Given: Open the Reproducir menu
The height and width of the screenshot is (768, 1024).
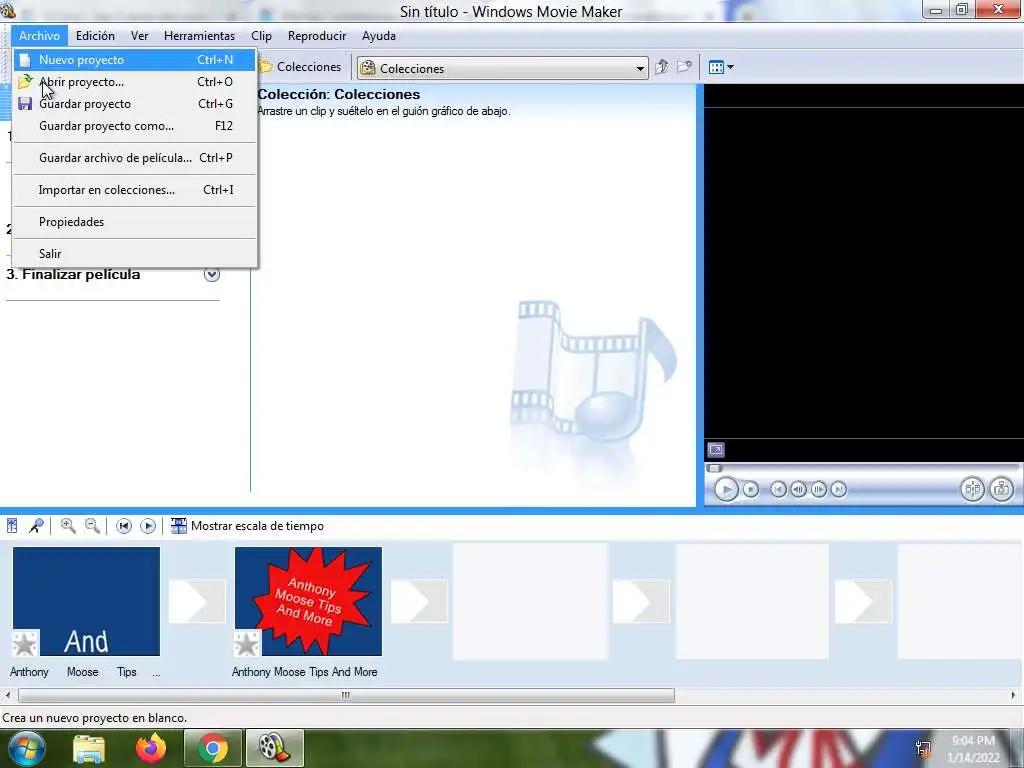Looking at the screenshot, I should [317, 36].
